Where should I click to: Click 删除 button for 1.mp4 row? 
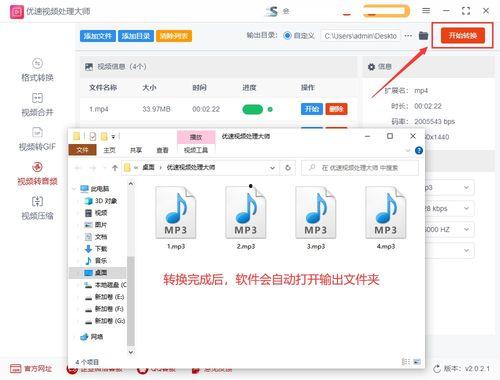pyautogui.click(x=336, y=109)
